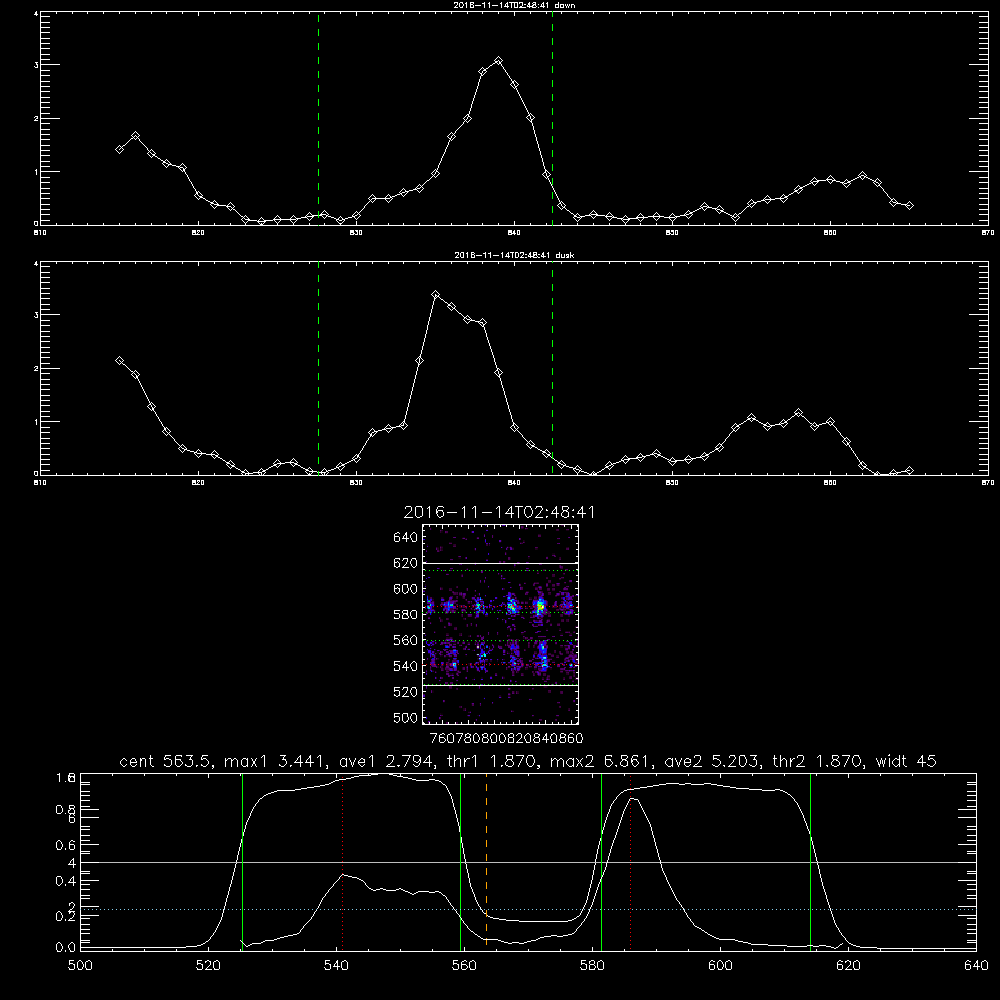
Task: Click the 2016-11-14T02:48:41 title above the heatmap image
Action: tap(499, 512)
